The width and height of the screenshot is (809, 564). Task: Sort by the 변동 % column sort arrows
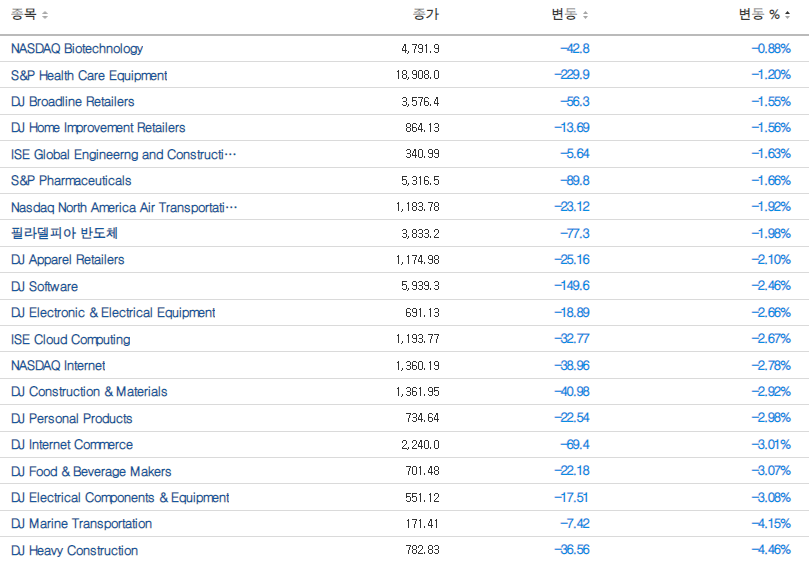coord(787,15)
